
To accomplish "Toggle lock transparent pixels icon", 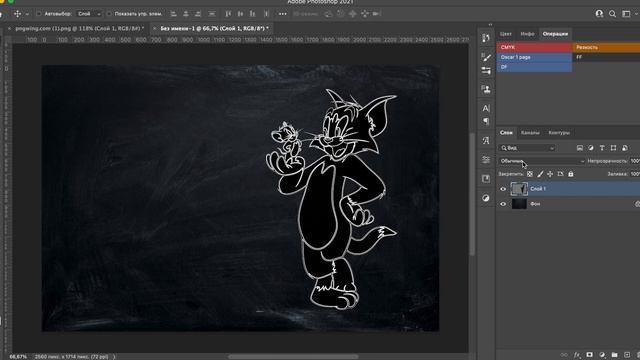I will 530,174.
